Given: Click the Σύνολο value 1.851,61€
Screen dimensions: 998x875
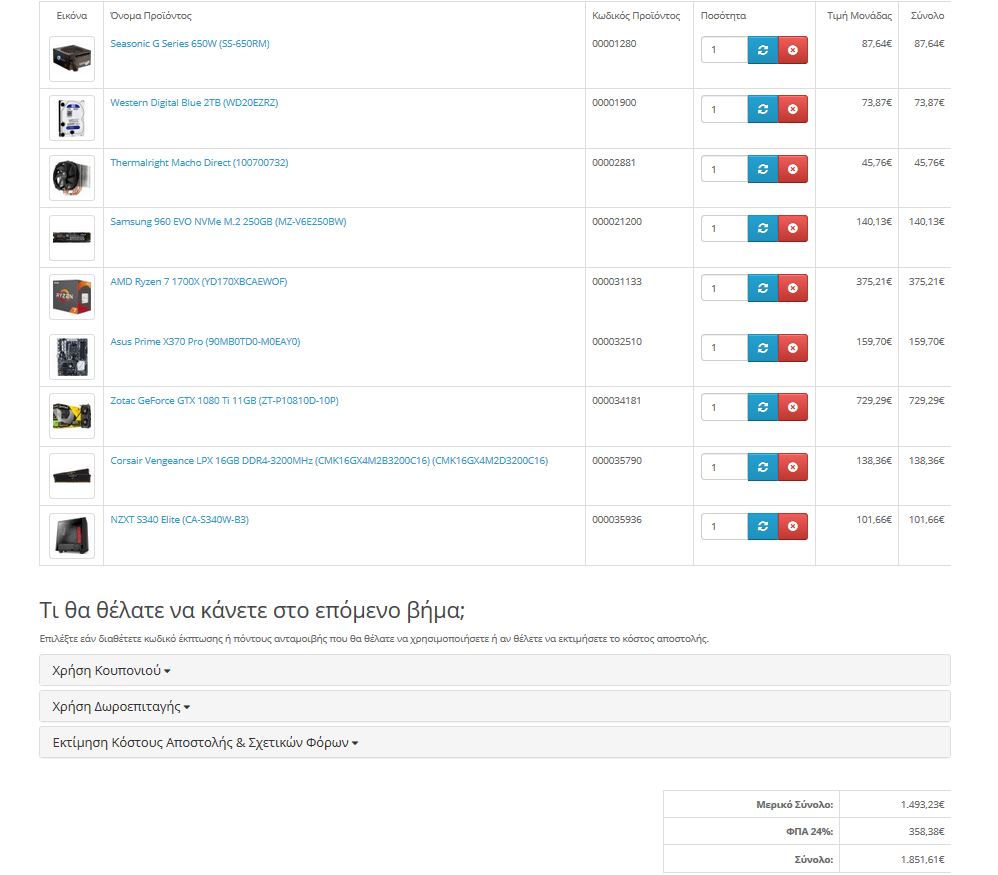Looking at the screenshot, I should tap(922, 859).
